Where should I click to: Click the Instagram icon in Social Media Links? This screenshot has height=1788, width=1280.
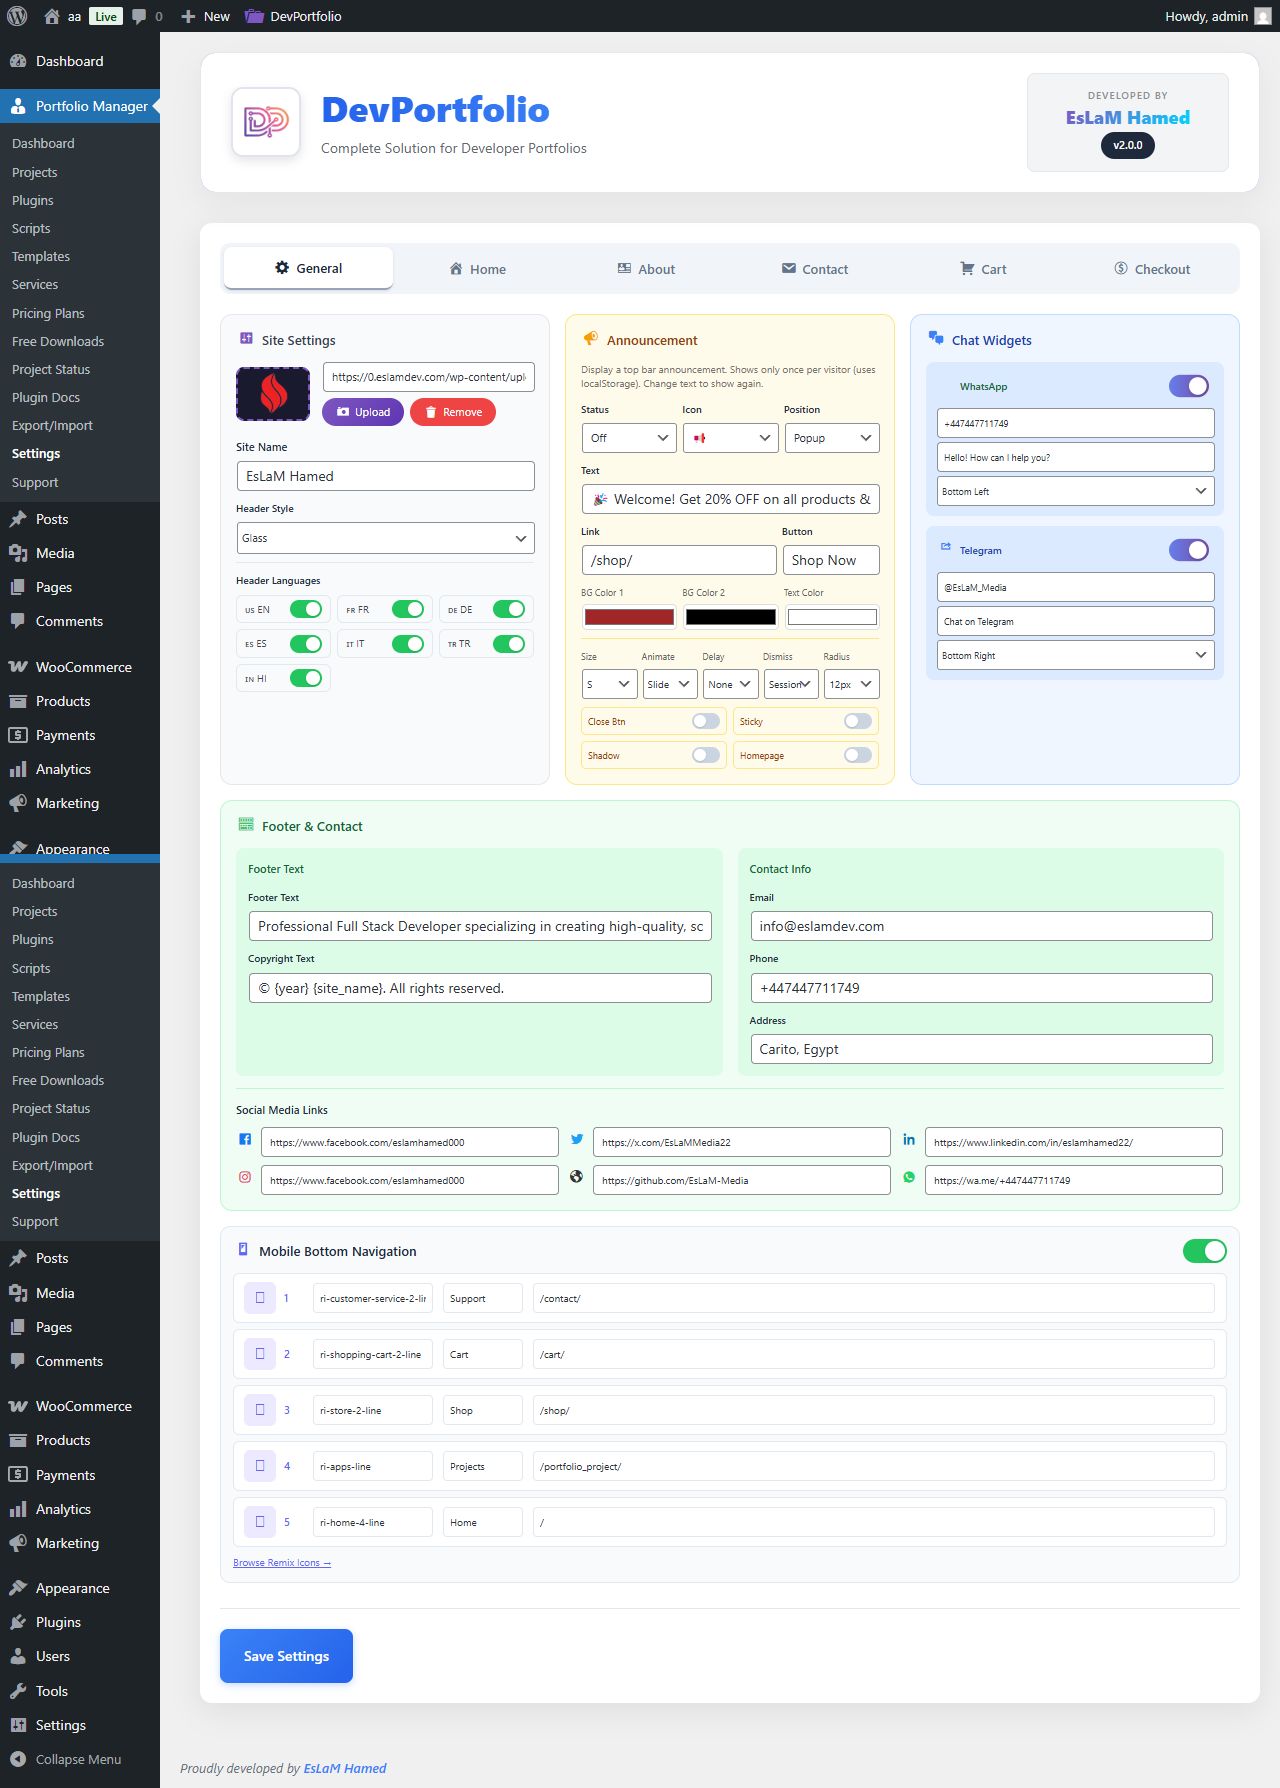pos(245,1178)
